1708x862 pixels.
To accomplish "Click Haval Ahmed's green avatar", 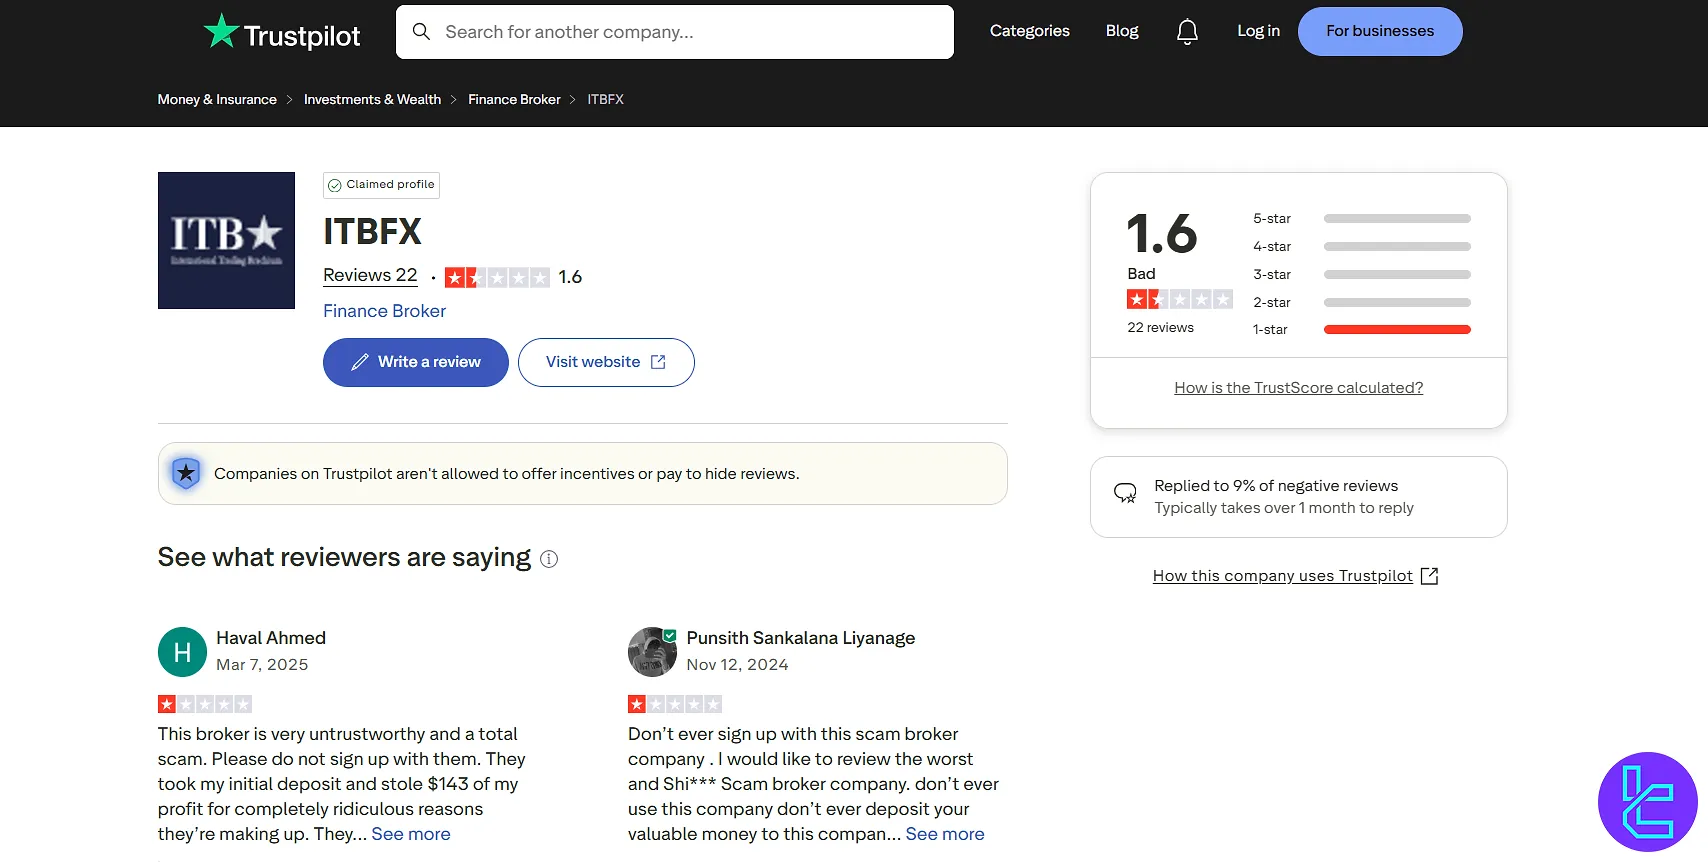I will [x=182, y=652].
